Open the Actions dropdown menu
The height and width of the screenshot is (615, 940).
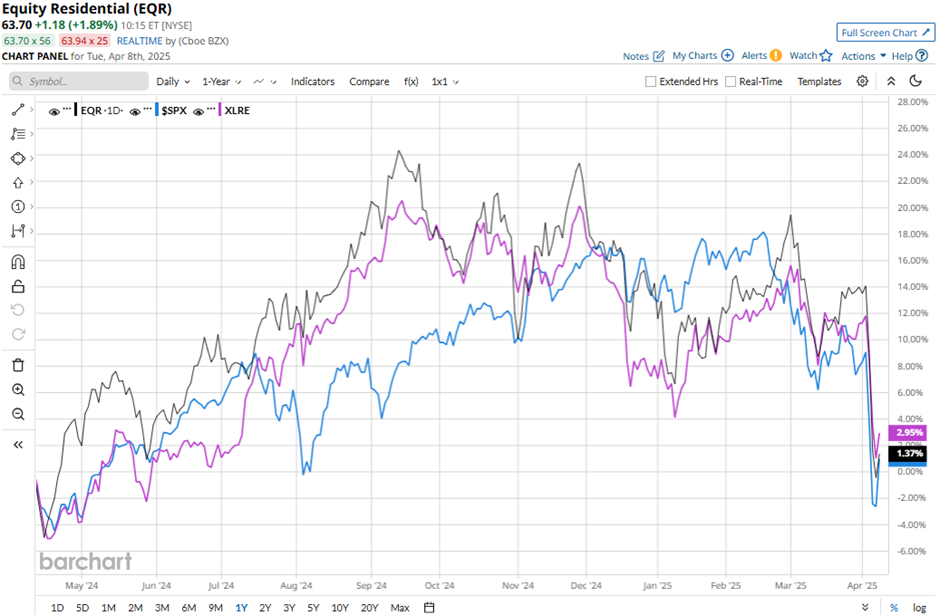[x=863, y=56]
